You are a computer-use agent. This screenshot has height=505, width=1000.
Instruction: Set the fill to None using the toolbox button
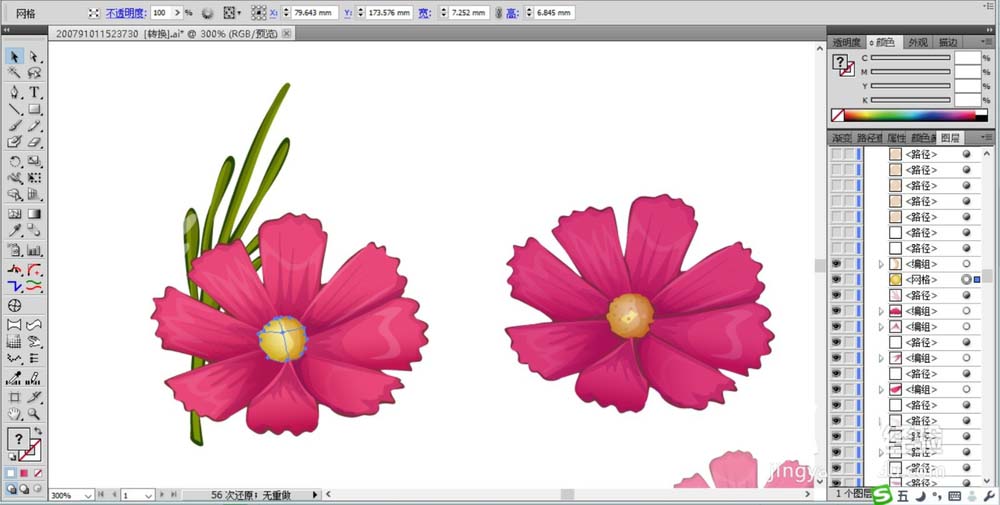[38, 473]
